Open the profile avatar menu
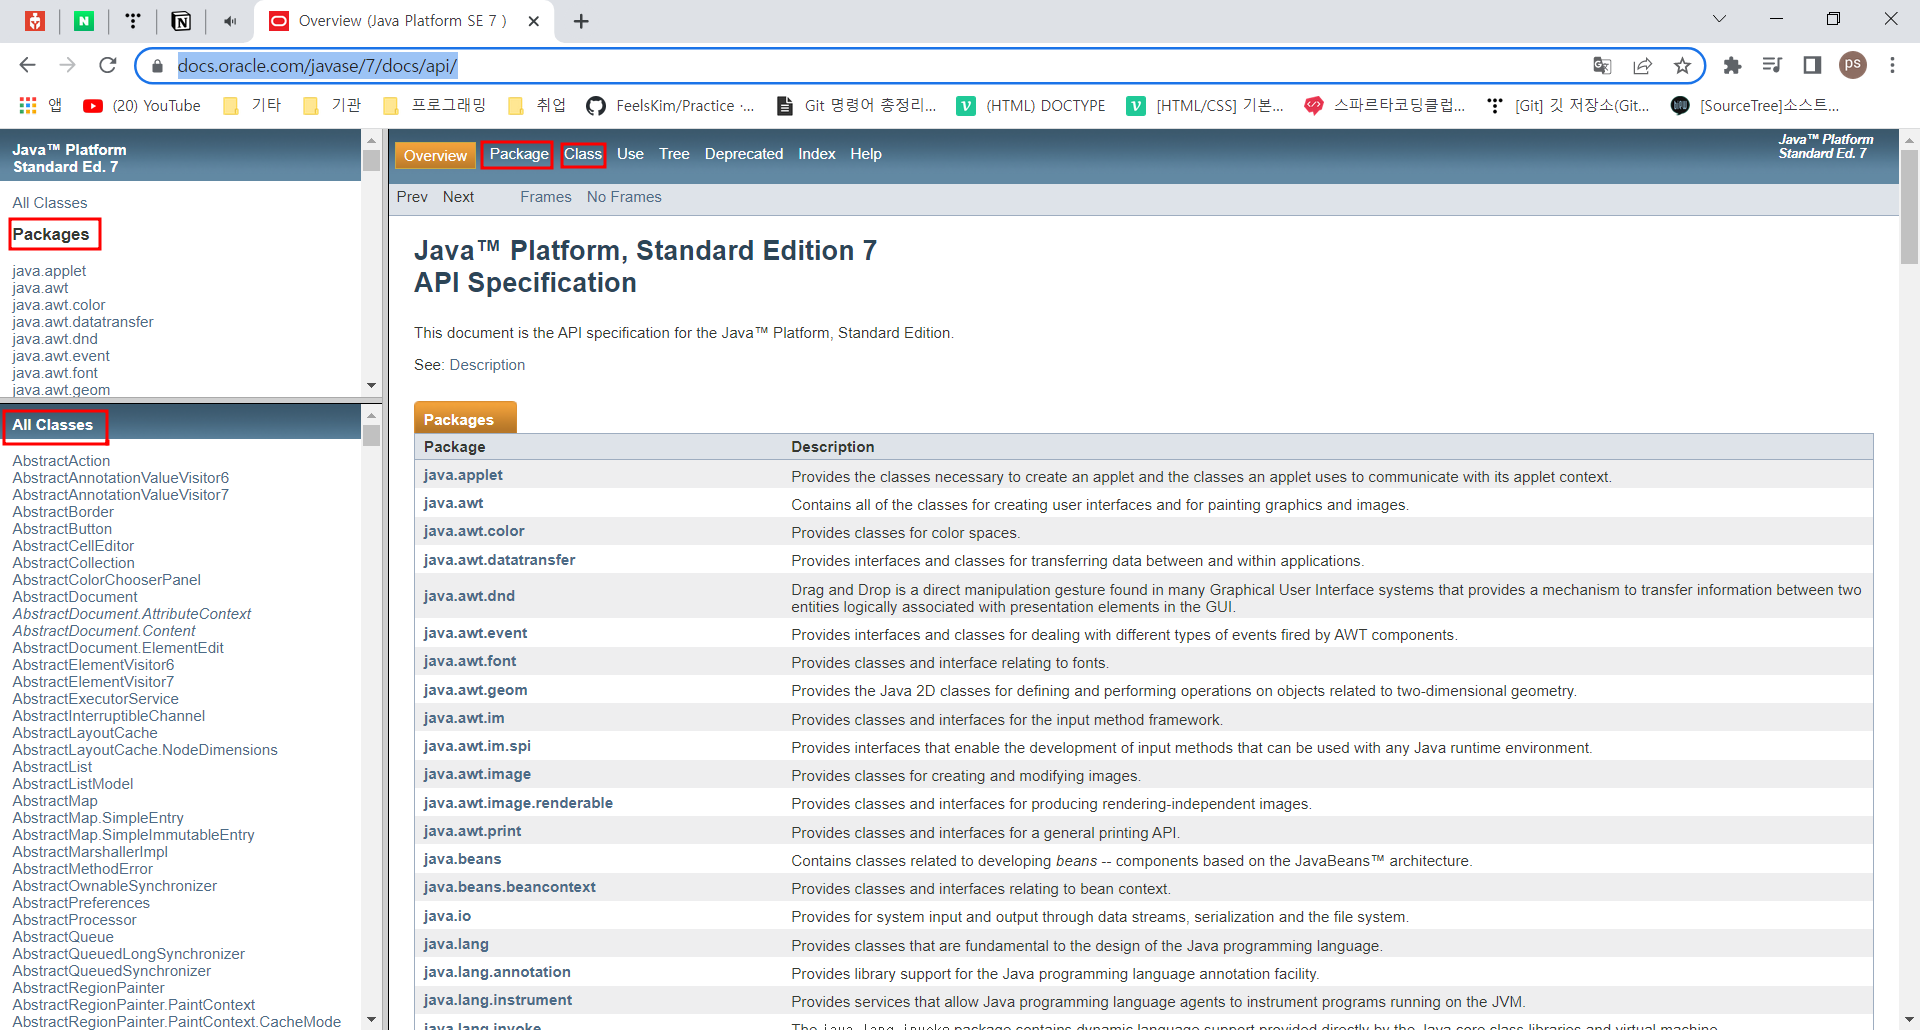1920x1030 pixels. [1853, 65]
